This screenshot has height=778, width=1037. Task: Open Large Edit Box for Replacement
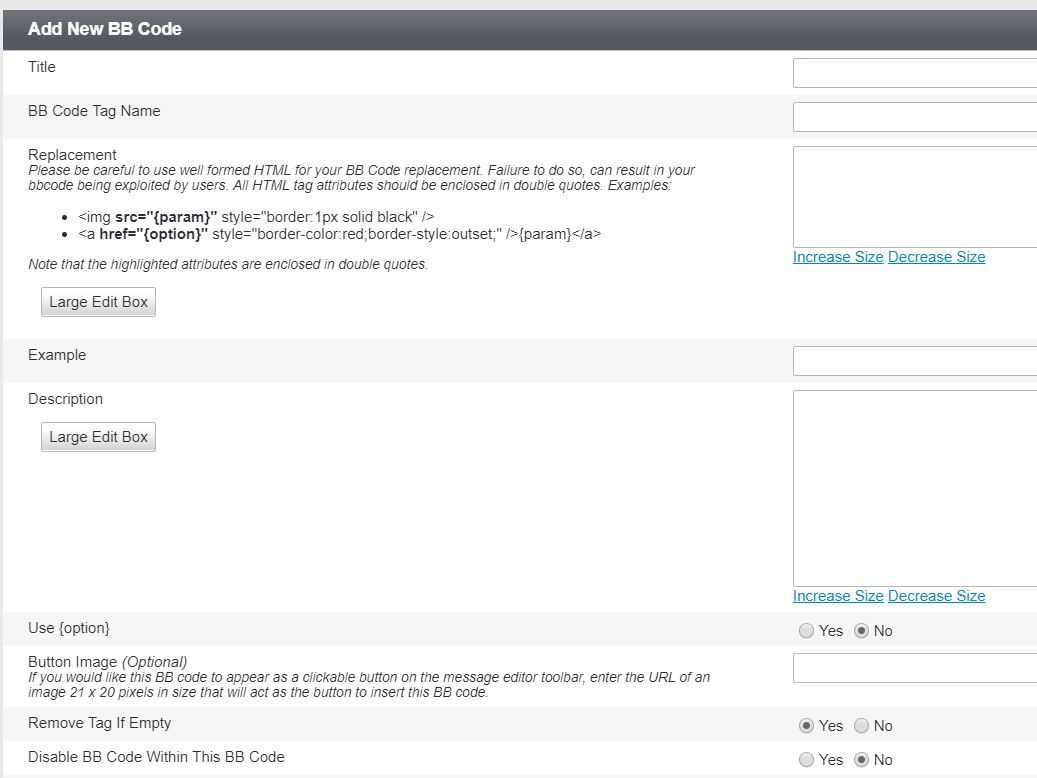click(97, 301)
